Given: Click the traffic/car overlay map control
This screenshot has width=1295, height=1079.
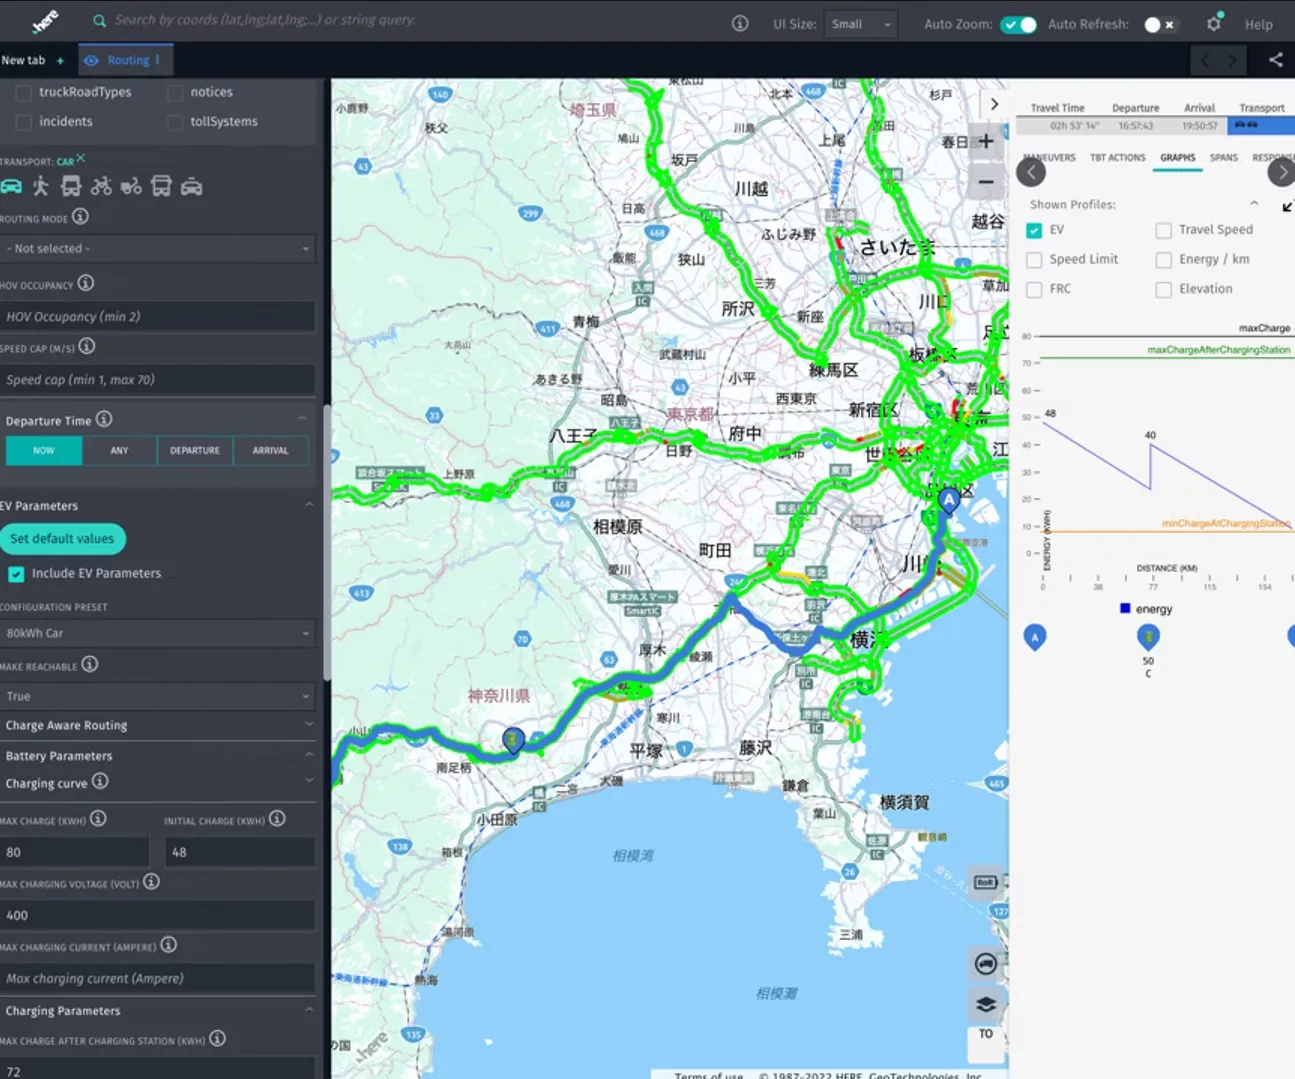Looking at the screenshot, I should [985, 964].
